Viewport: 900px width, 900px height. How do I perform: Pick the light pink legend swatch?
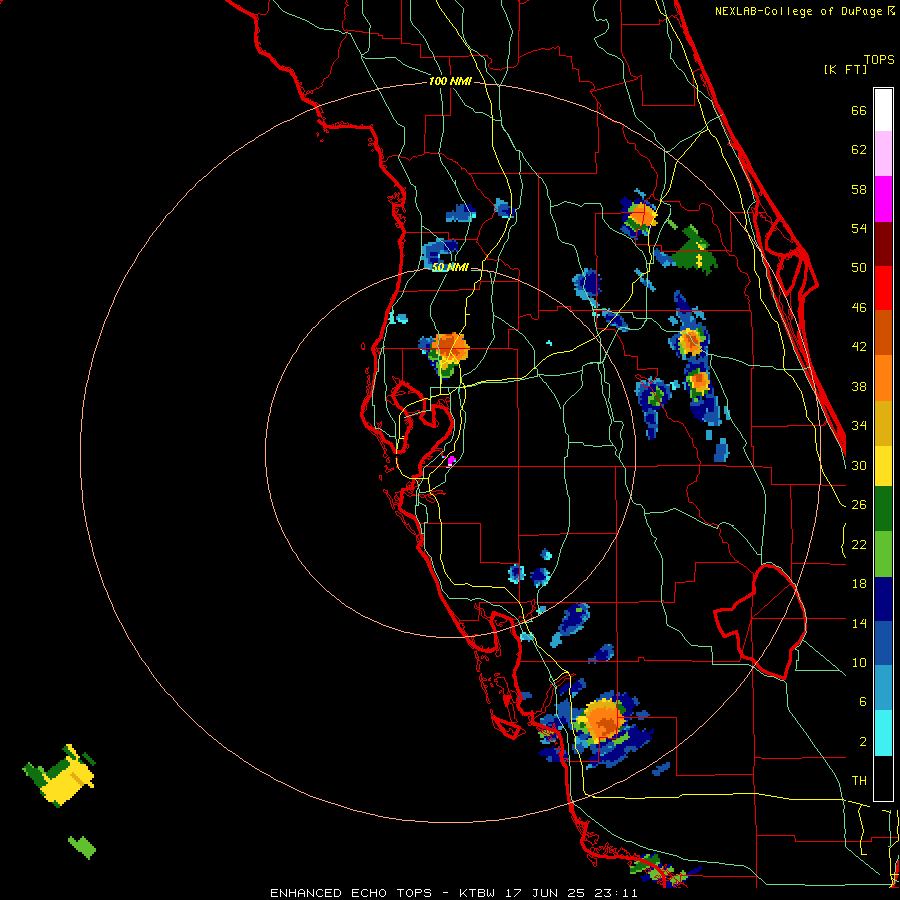(x=883, y=154)
